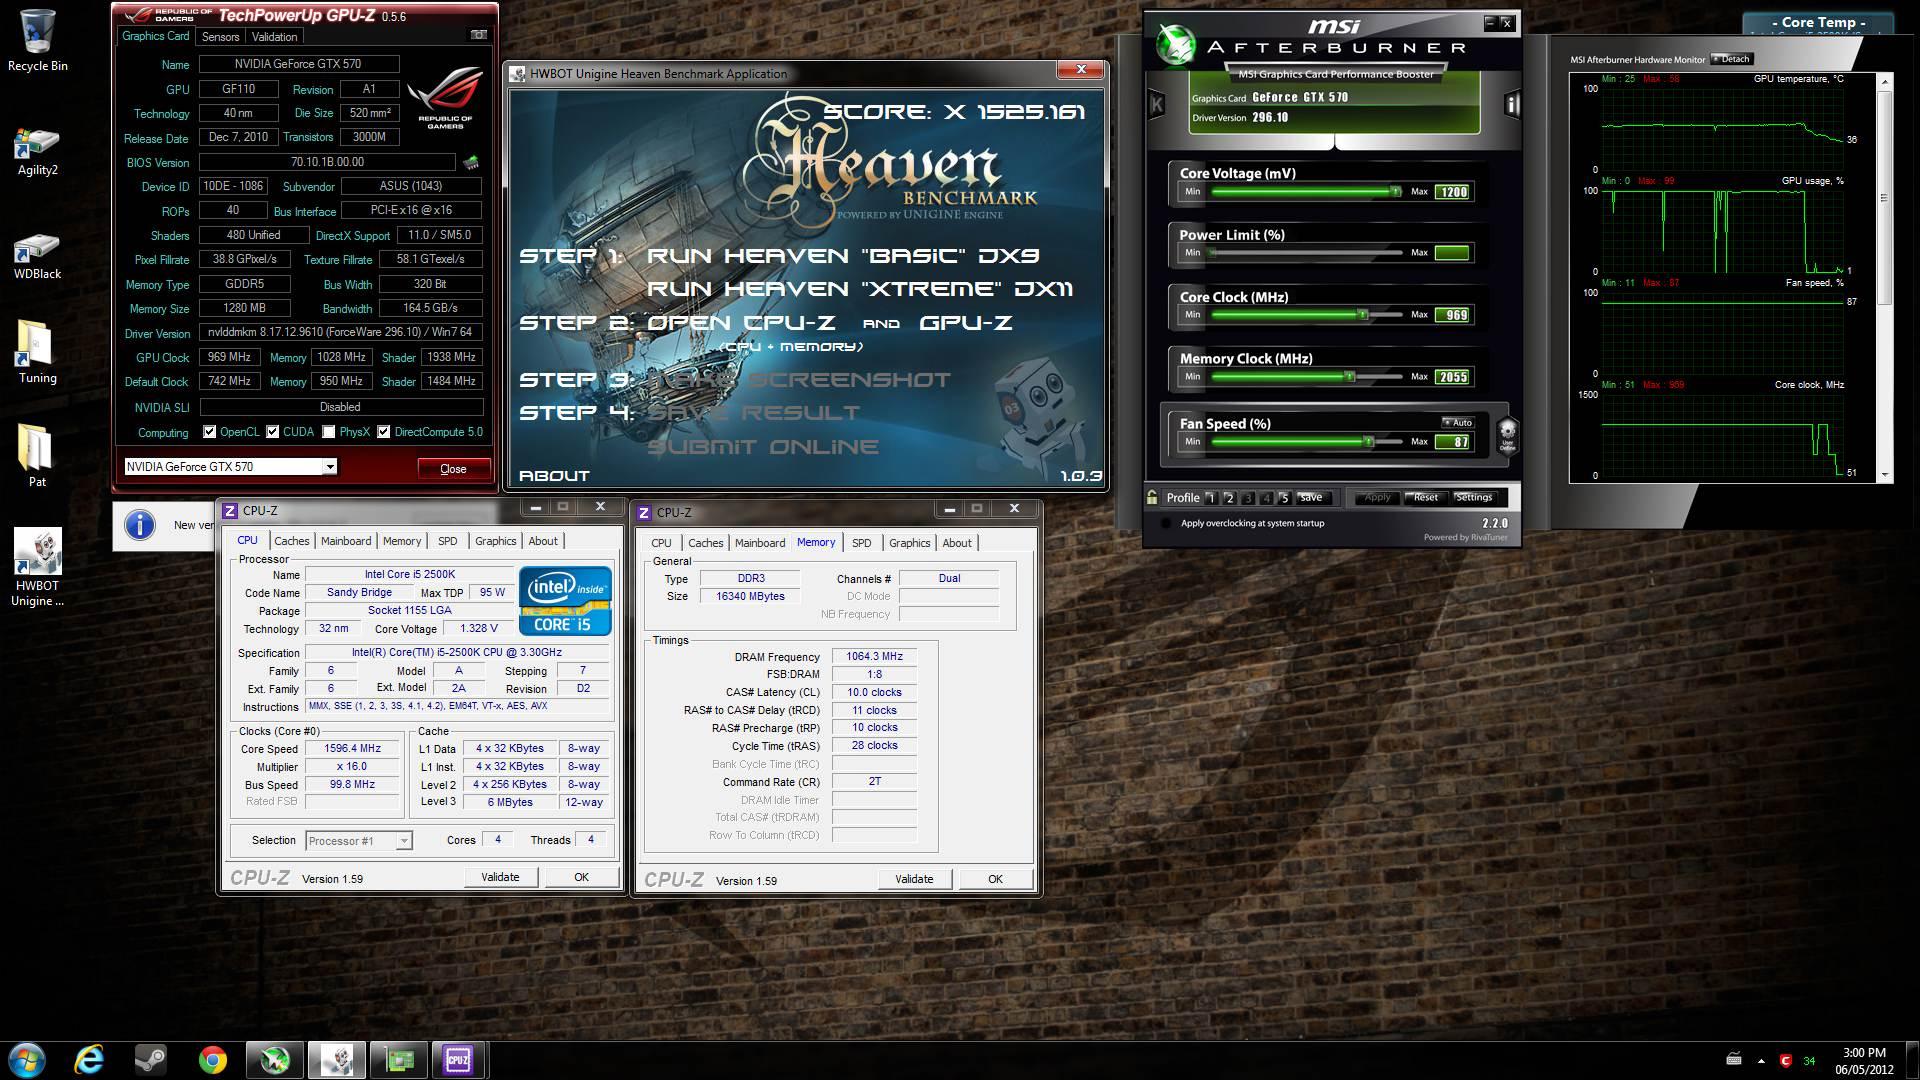Click Afterburner info i icon

(1512, 104)
